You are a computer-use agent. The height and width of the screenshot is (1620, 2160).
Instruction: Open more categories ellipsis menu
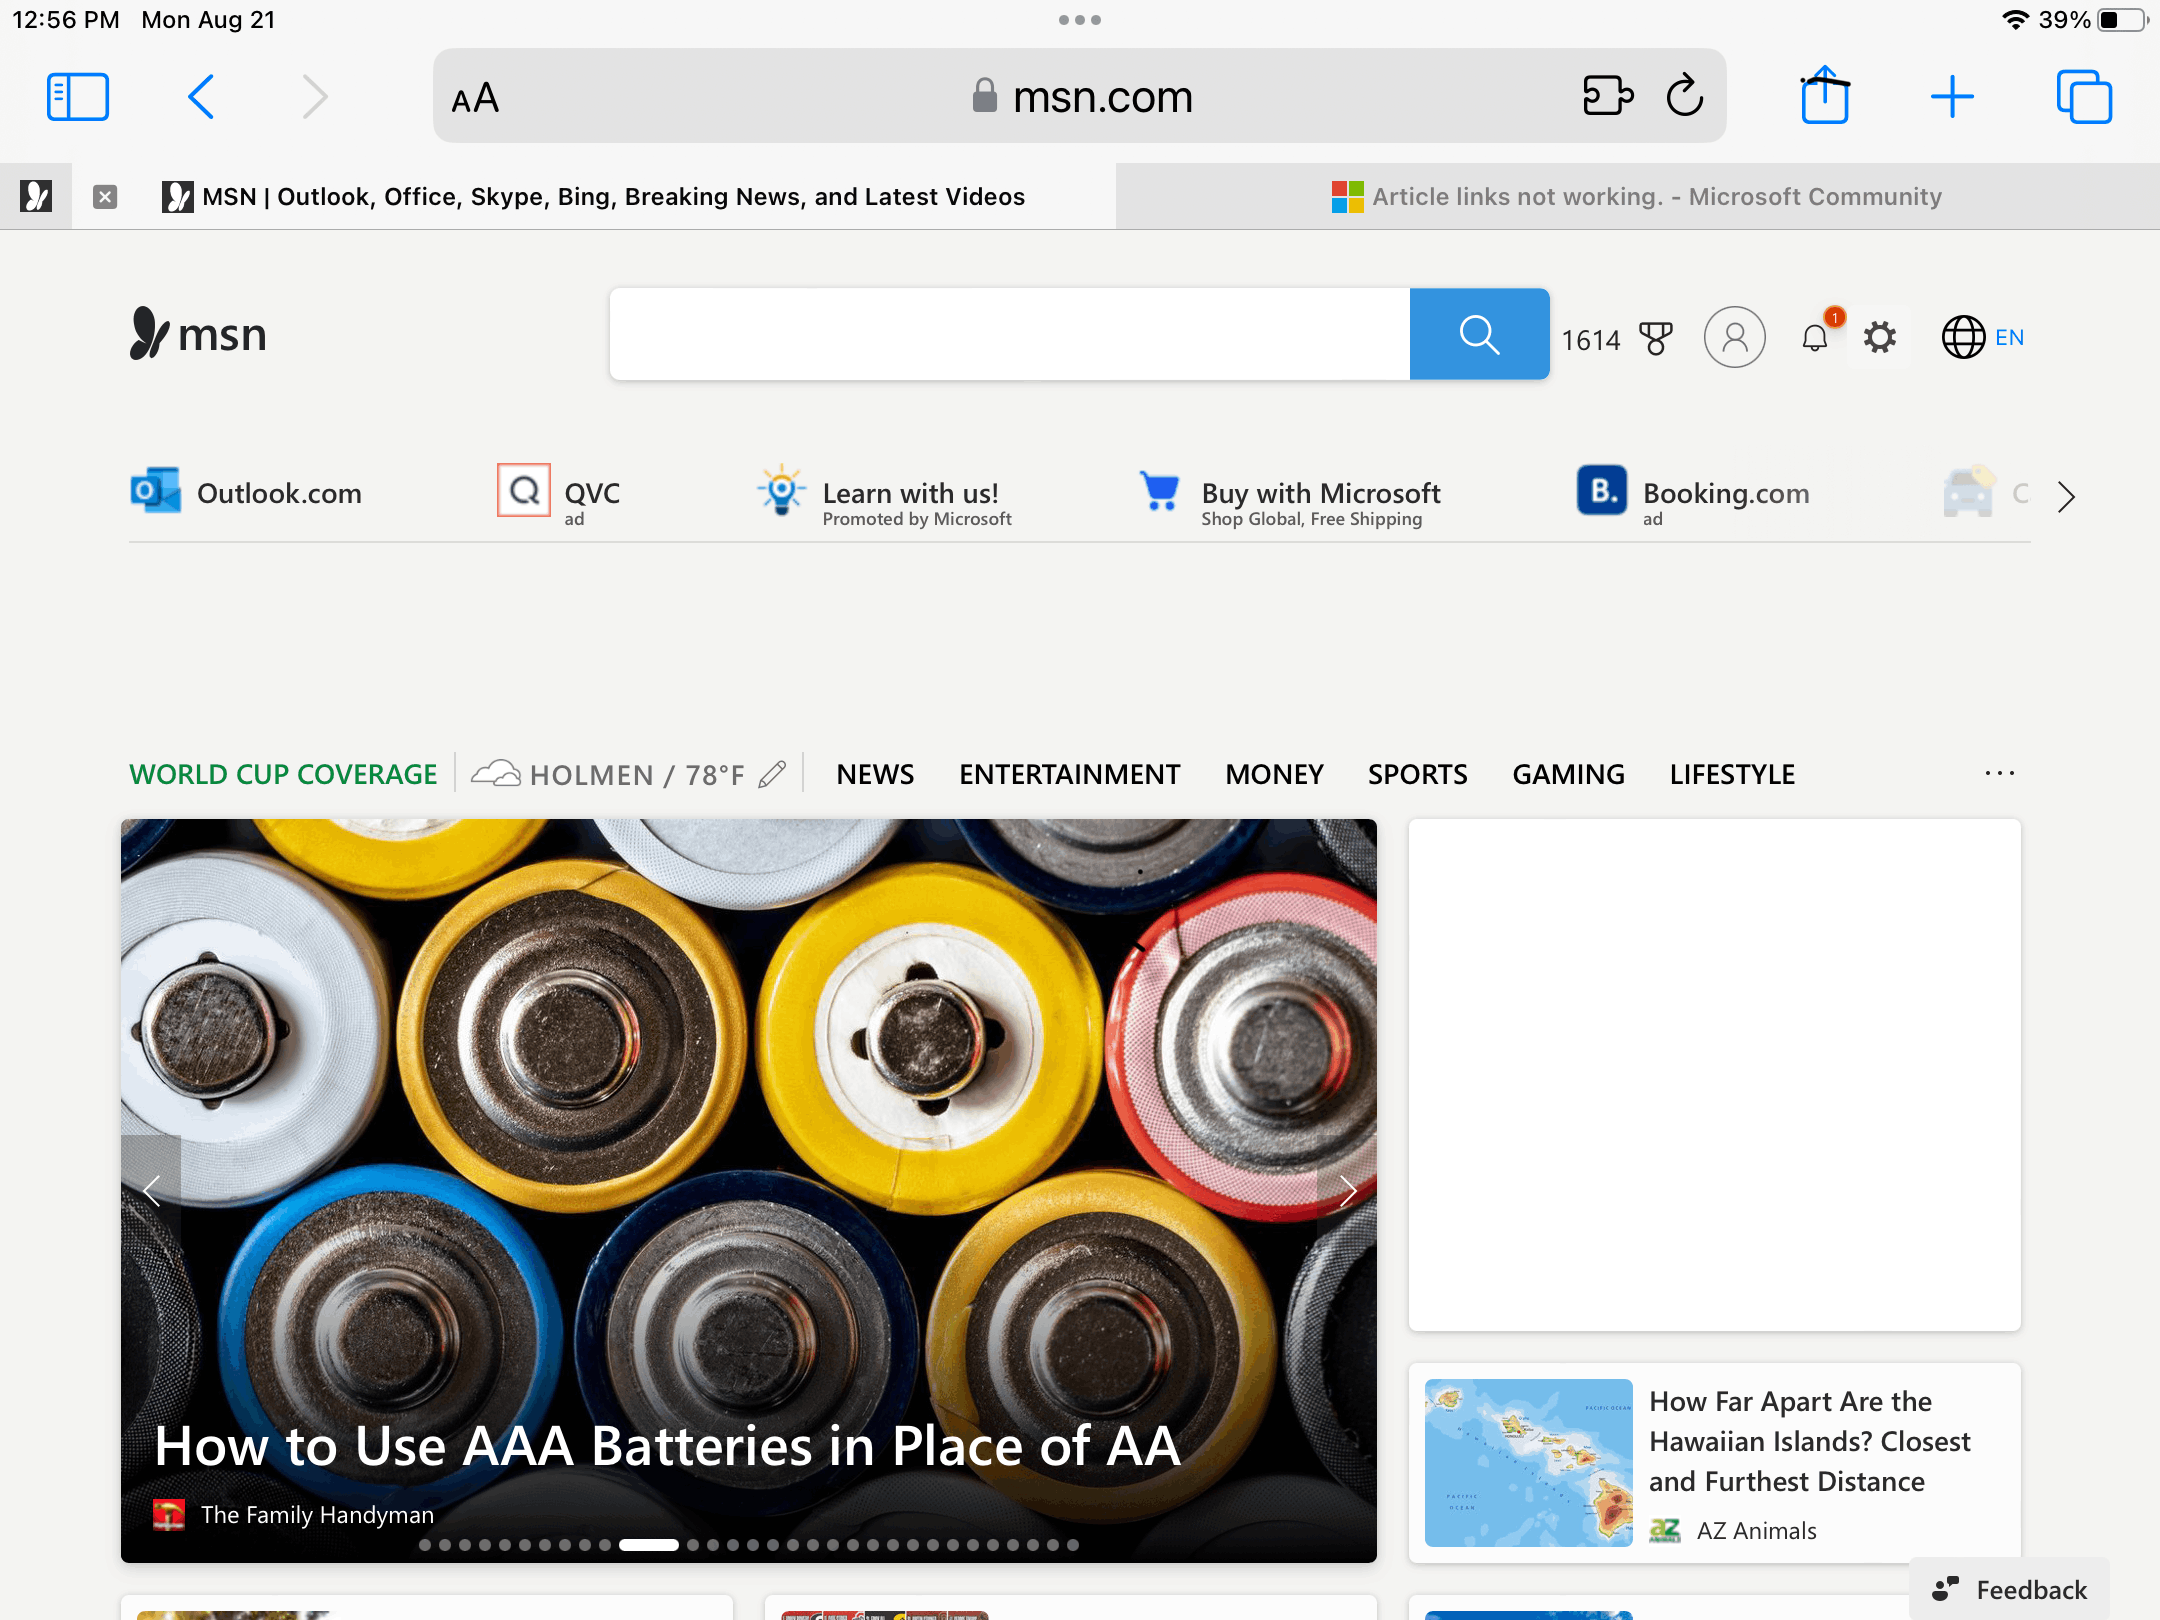click(x=2000, y=773)
